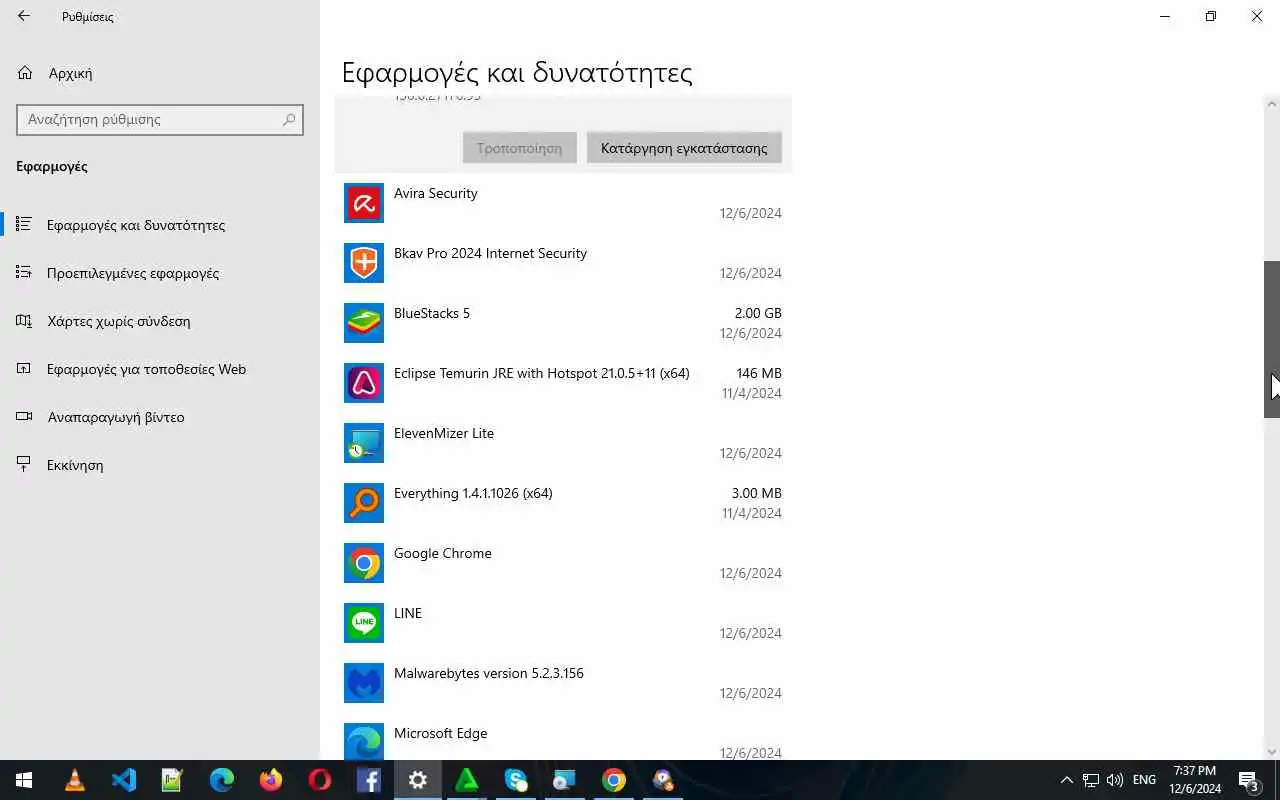Click the network tray icon
The image size is (1280, 800).
point(1091,780)
